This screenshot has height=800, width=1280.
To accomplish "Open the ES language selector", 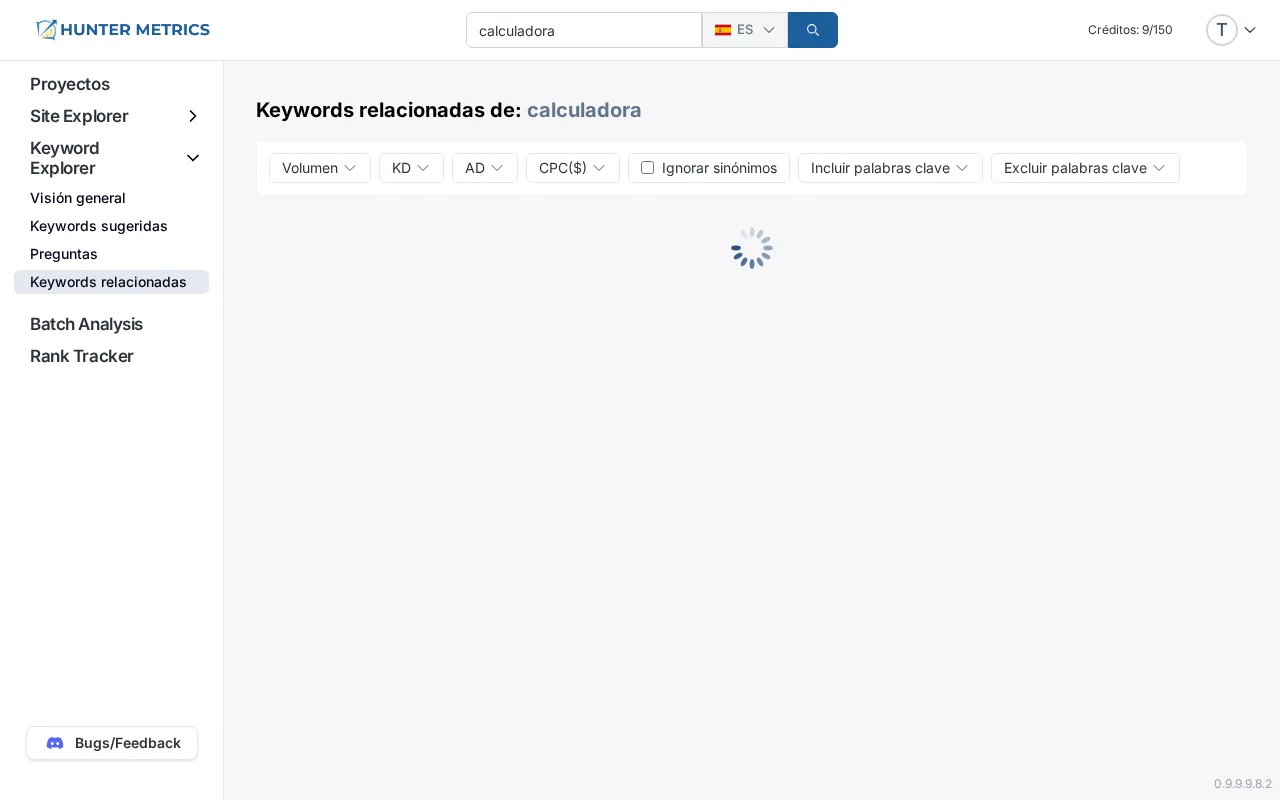I will 745,30.
